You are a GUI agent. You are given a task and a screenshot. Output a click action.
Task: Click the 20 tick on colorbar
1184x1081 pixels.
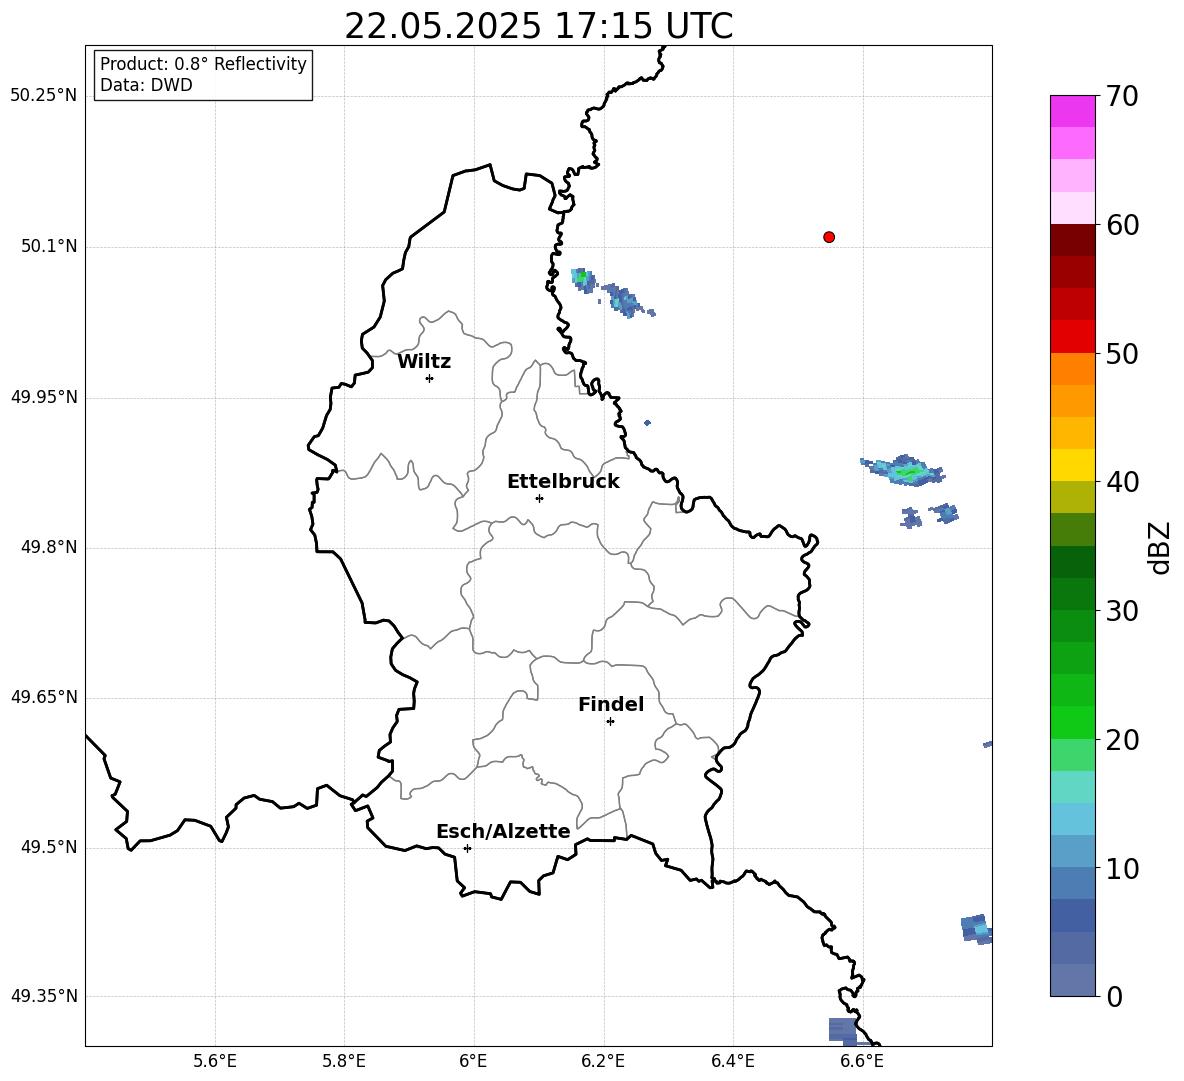1122,740
